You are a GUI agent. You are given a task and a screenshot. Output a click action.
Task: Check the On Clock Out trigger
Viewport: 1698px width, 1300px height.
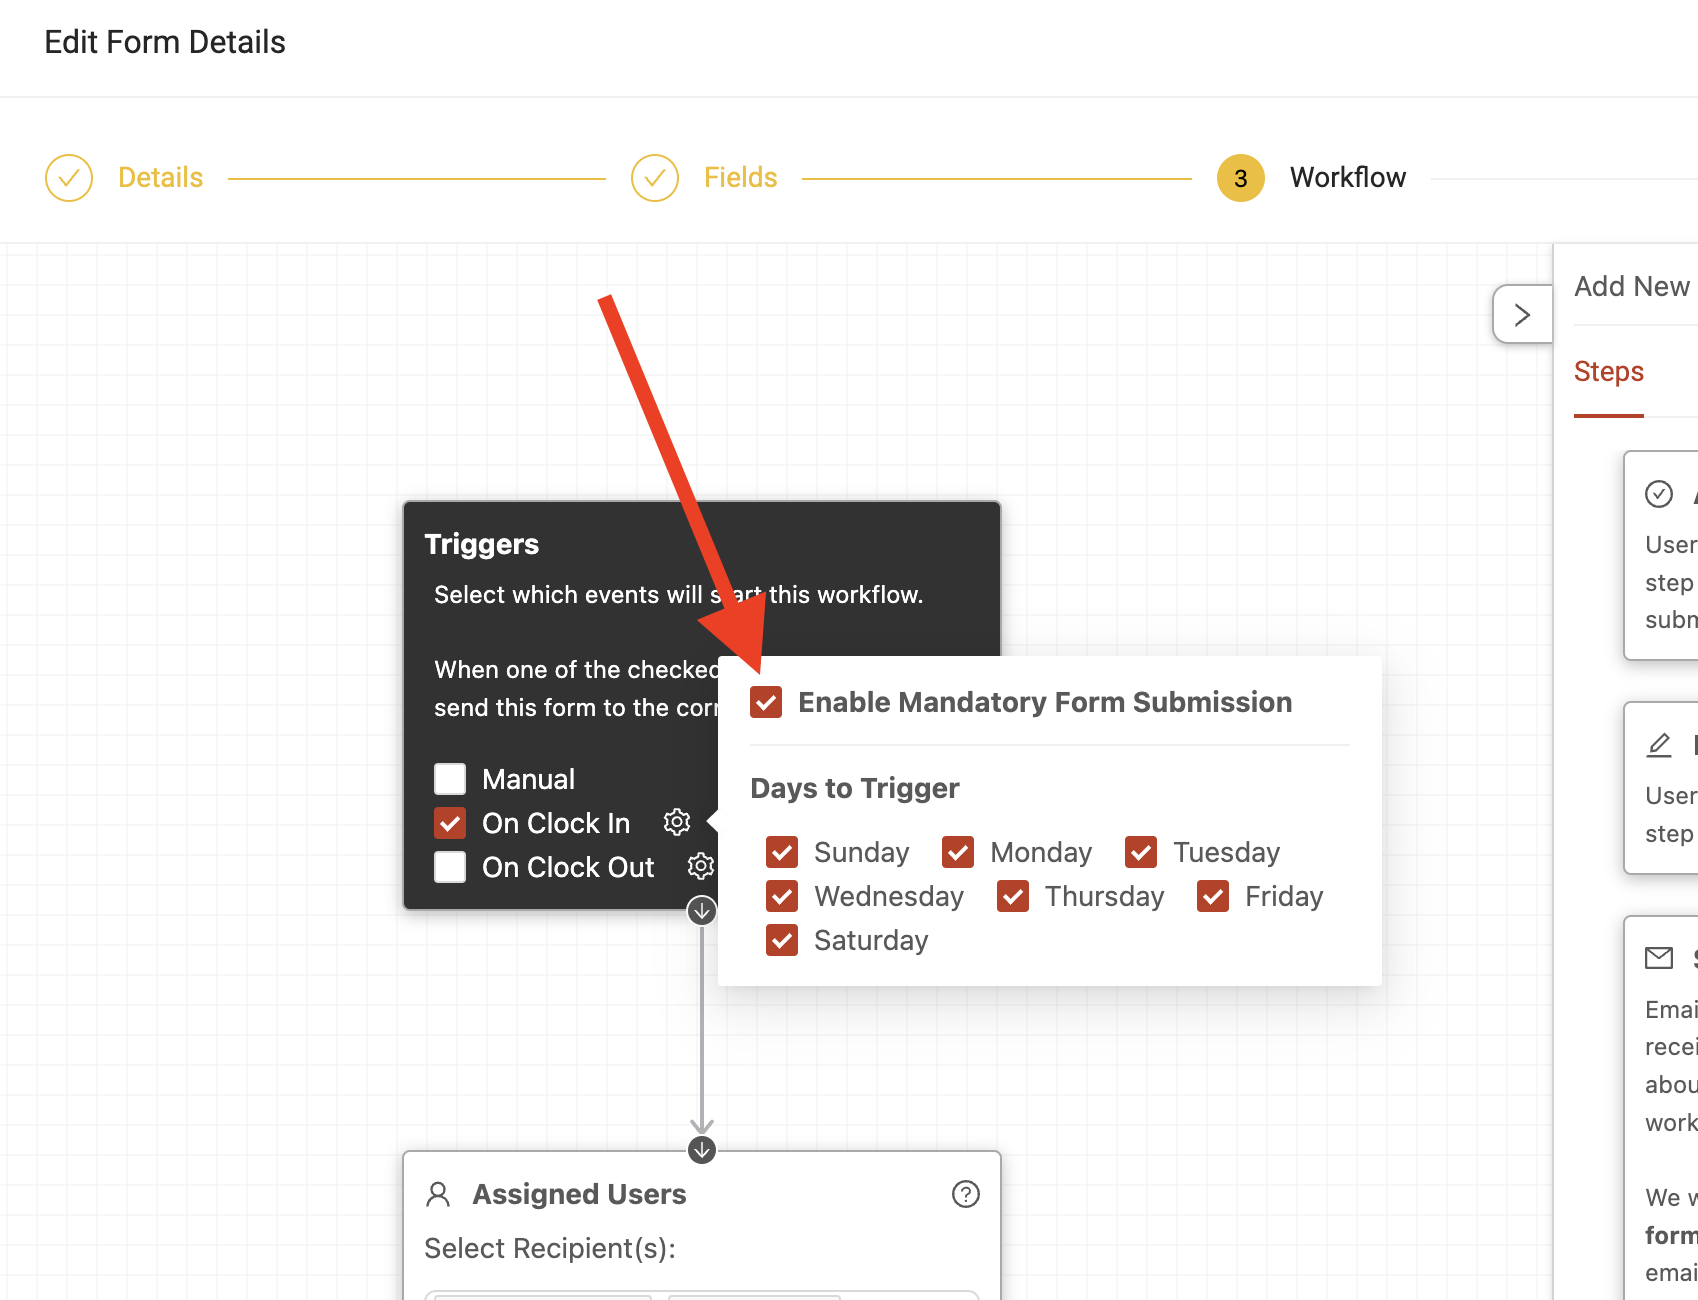coord(450,867)
